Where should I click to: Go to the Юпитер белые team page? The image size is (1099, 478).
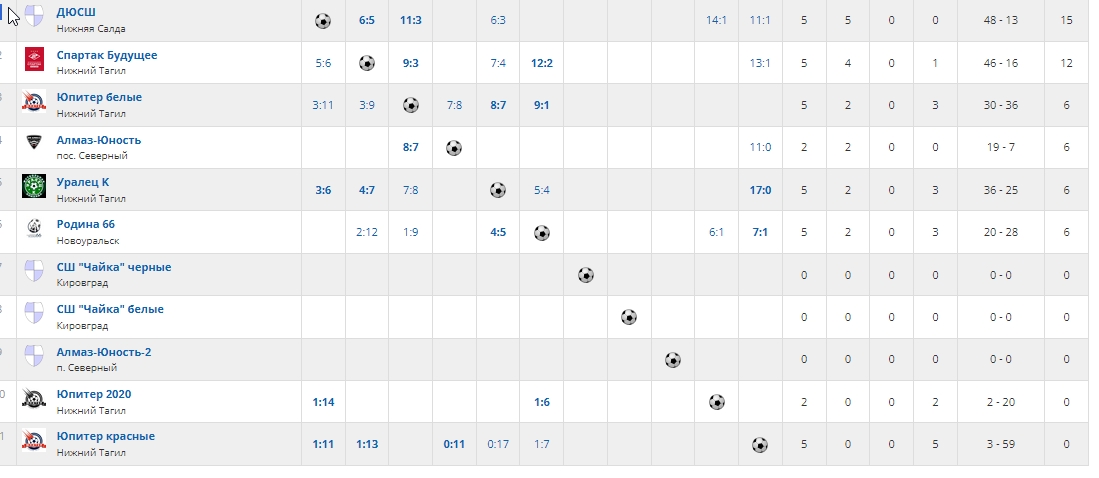pos(99,97)
